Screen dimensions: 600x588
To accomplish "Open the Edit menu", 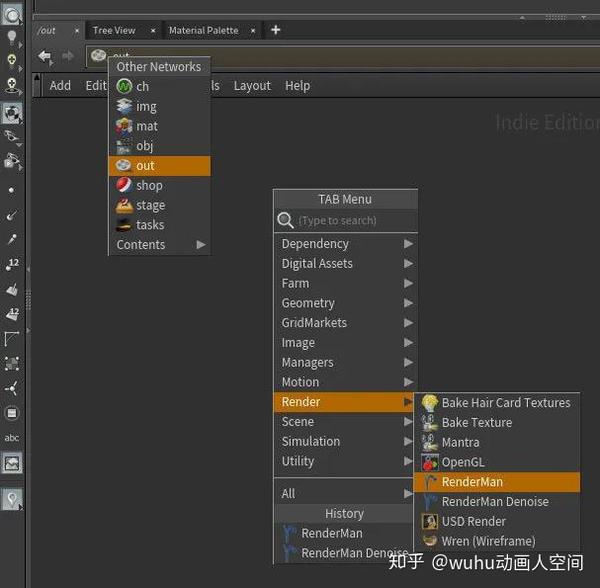I will 96,86.
